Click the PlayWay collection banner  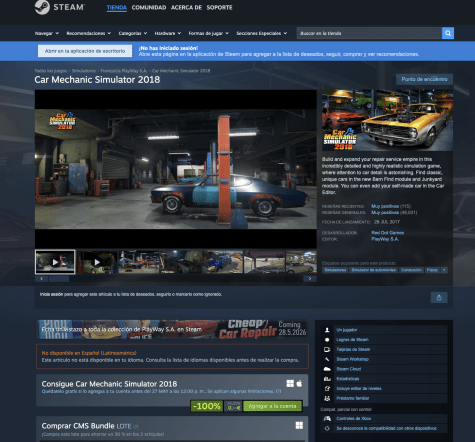click(x=172, y=329)
